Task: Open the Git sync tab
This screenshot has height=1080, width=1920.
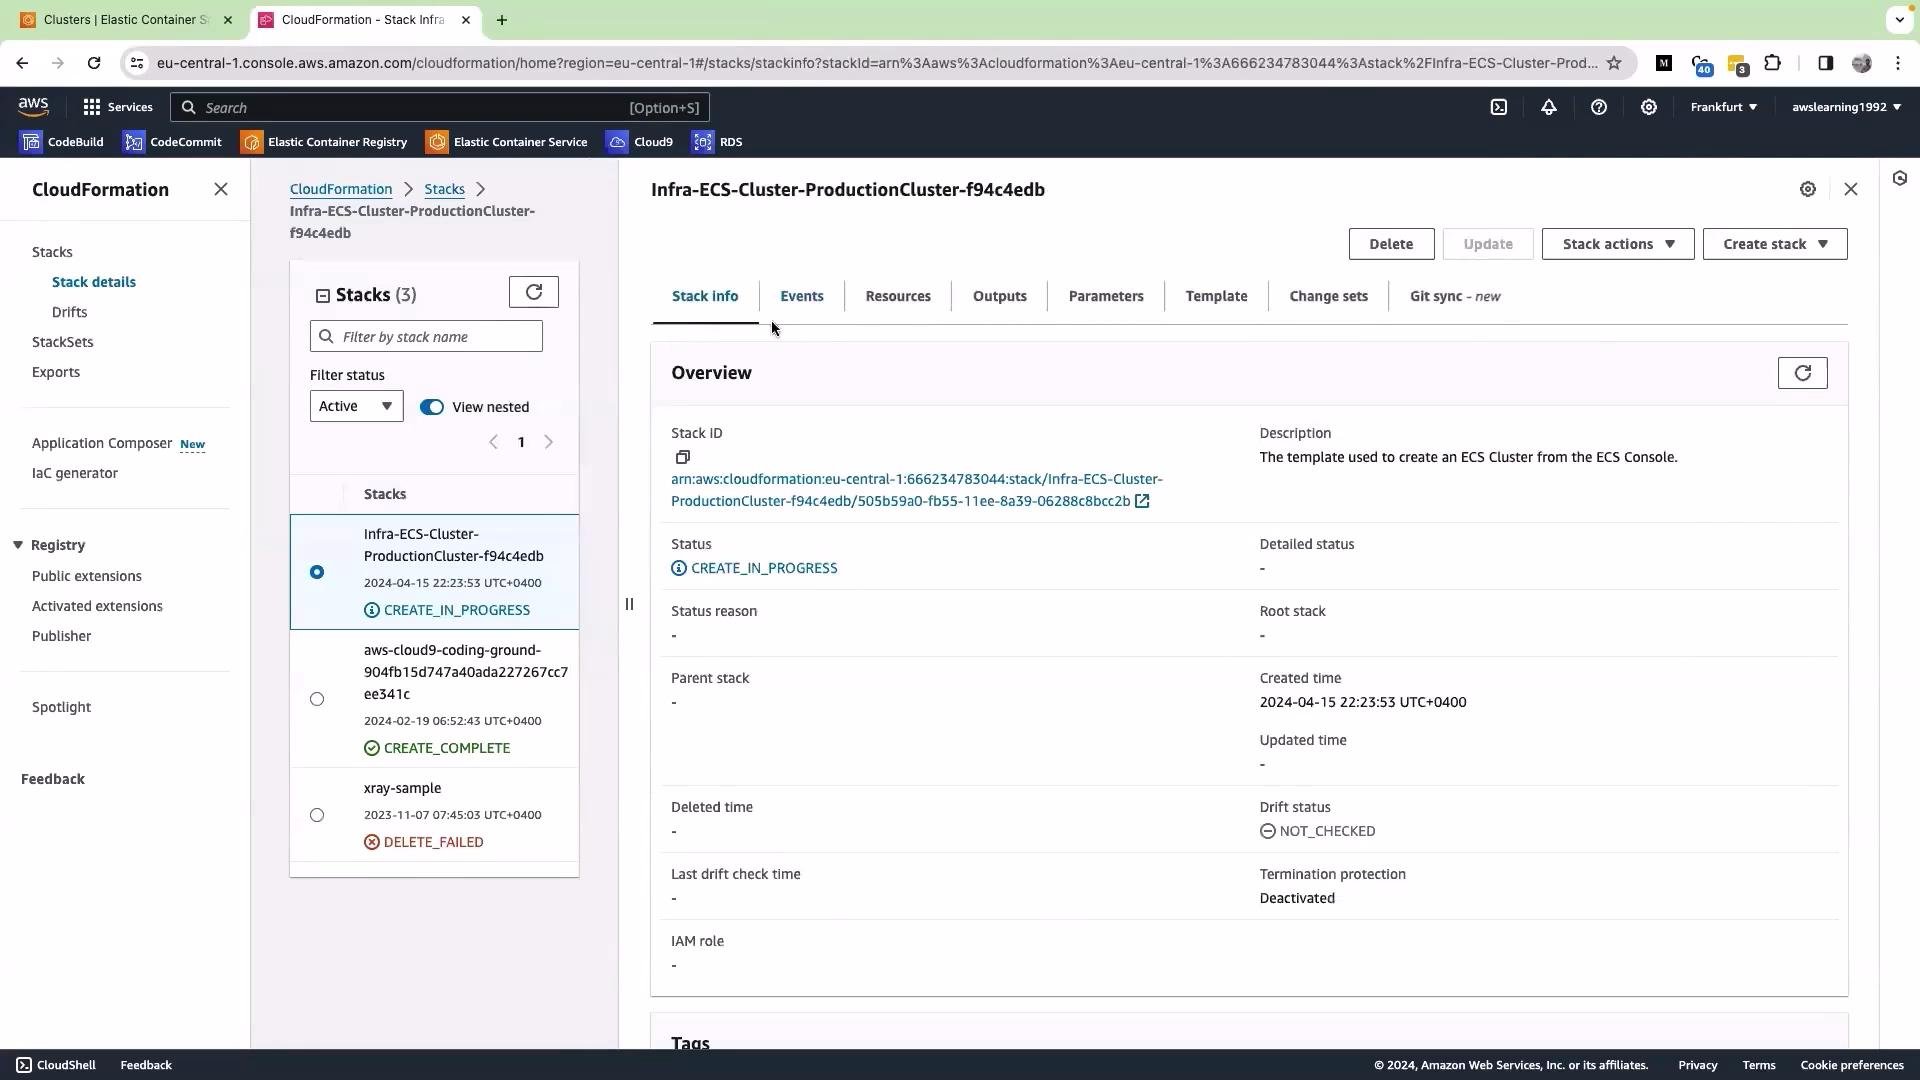Action: 1455,296
